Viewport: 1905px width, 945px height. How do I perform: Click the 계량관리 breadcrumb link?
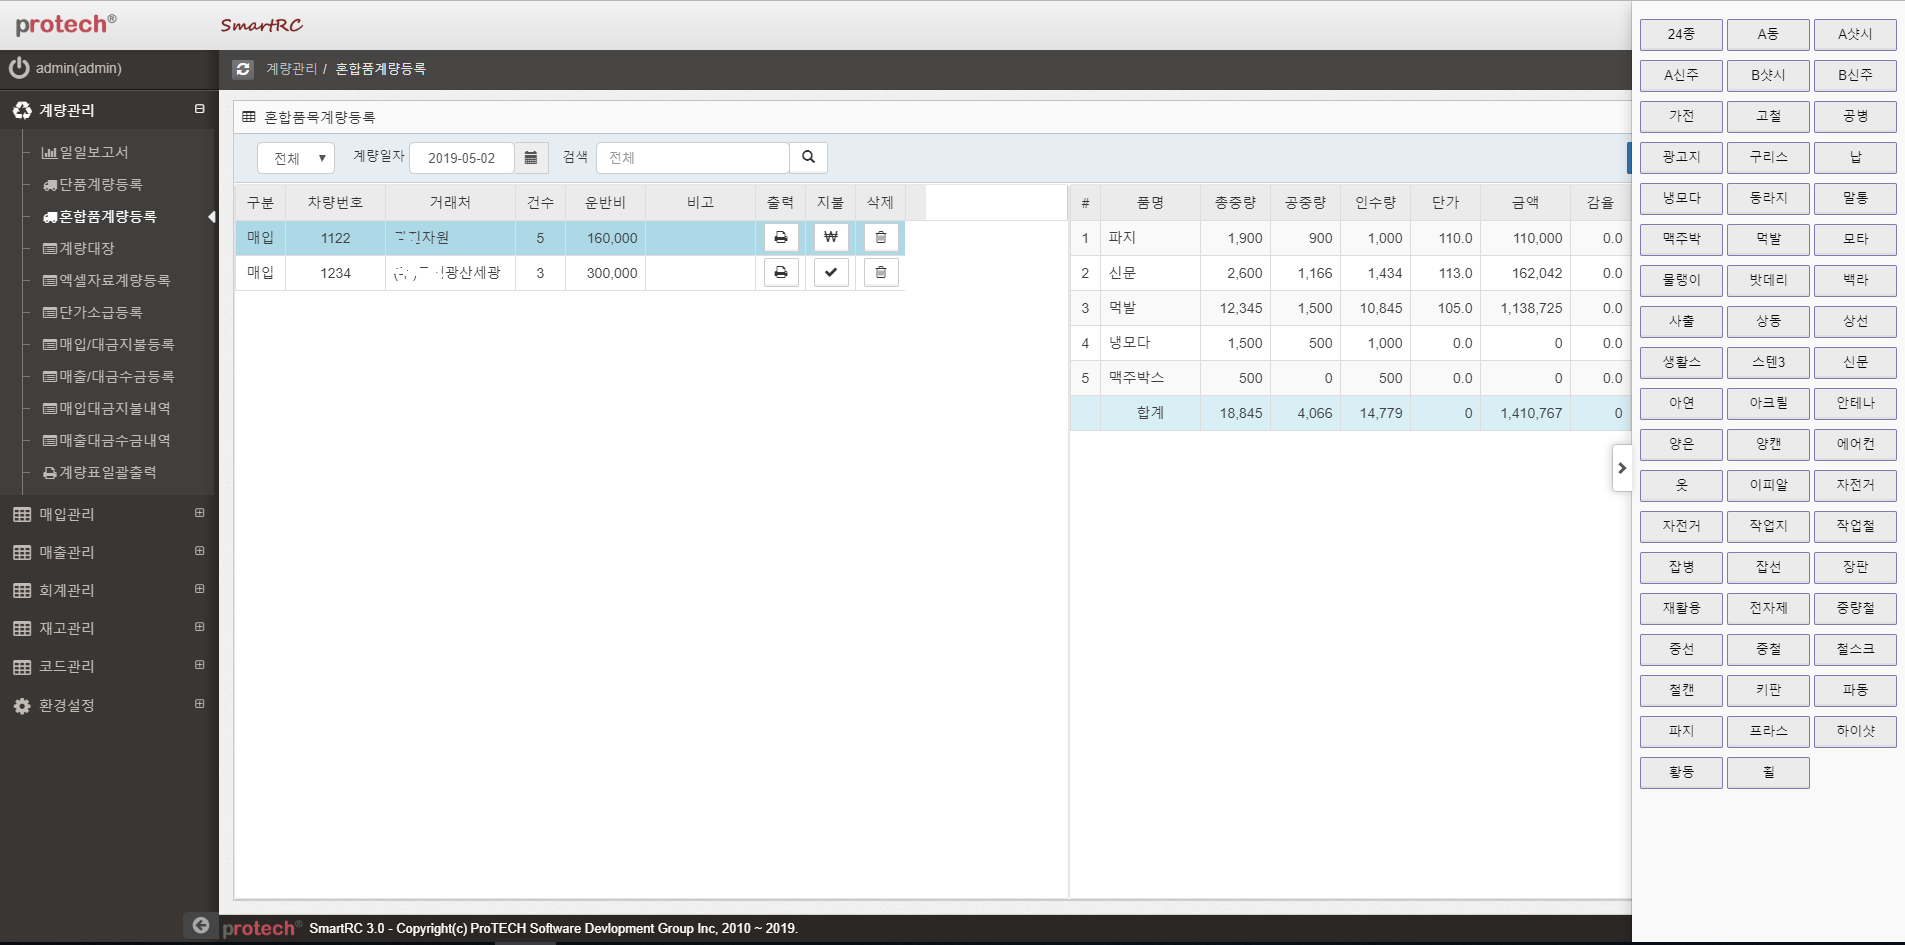coord(291,69)
